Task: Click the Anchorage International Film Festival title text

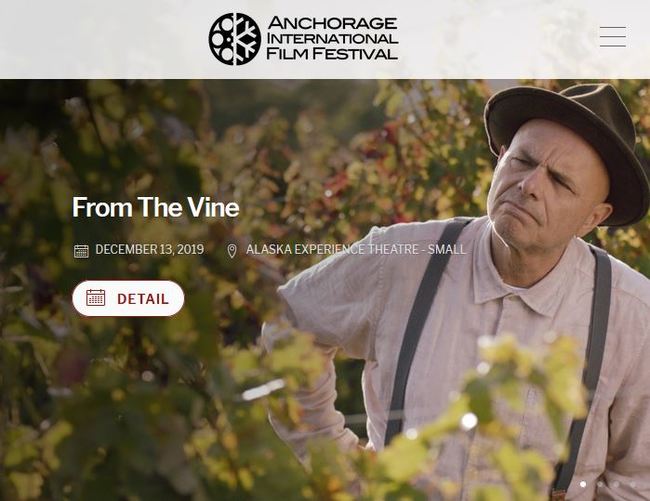Action: (332, 38)
